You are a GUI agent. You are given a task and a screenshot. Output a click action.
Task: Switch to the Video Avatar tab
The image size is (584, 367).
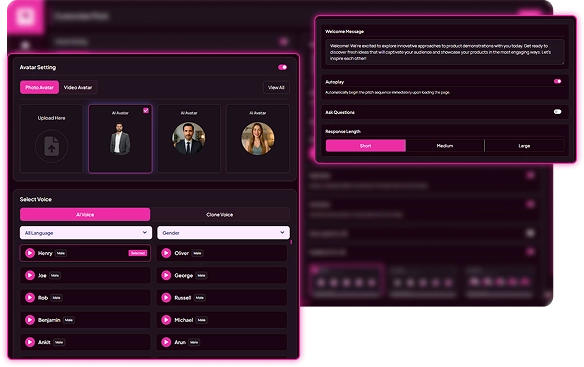(78, 88)
